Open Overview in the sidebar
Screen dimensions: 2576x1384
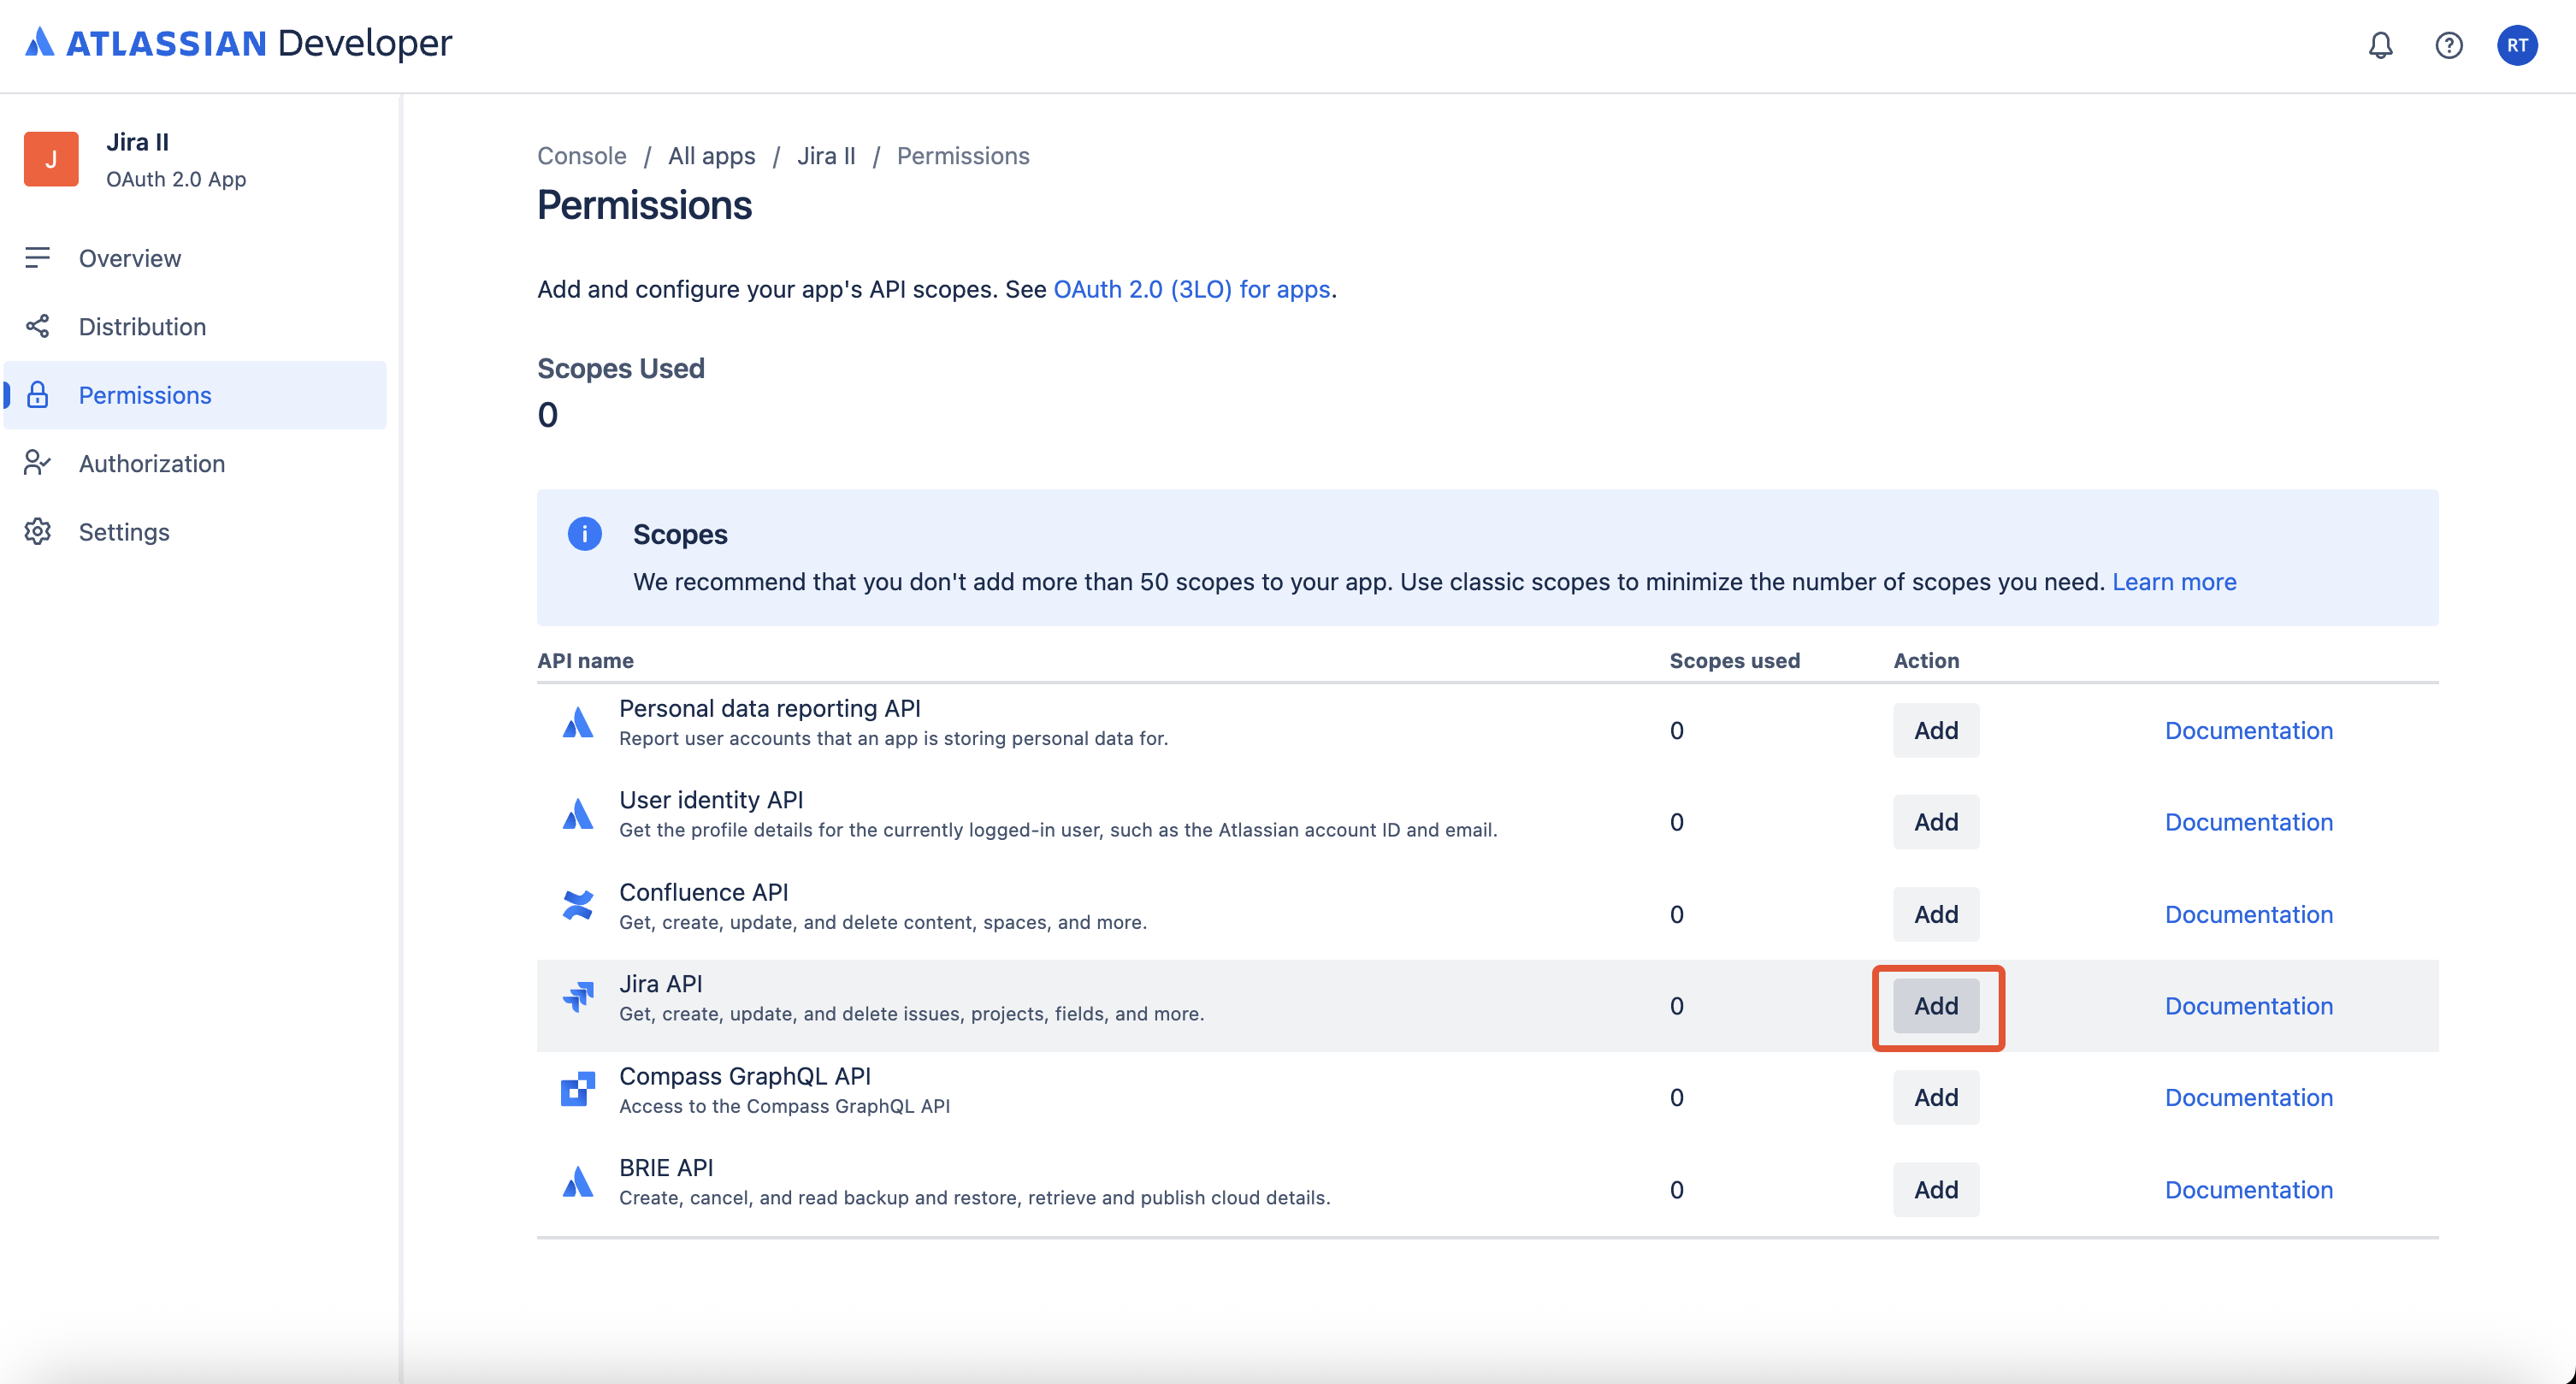[x=130, y=258]
